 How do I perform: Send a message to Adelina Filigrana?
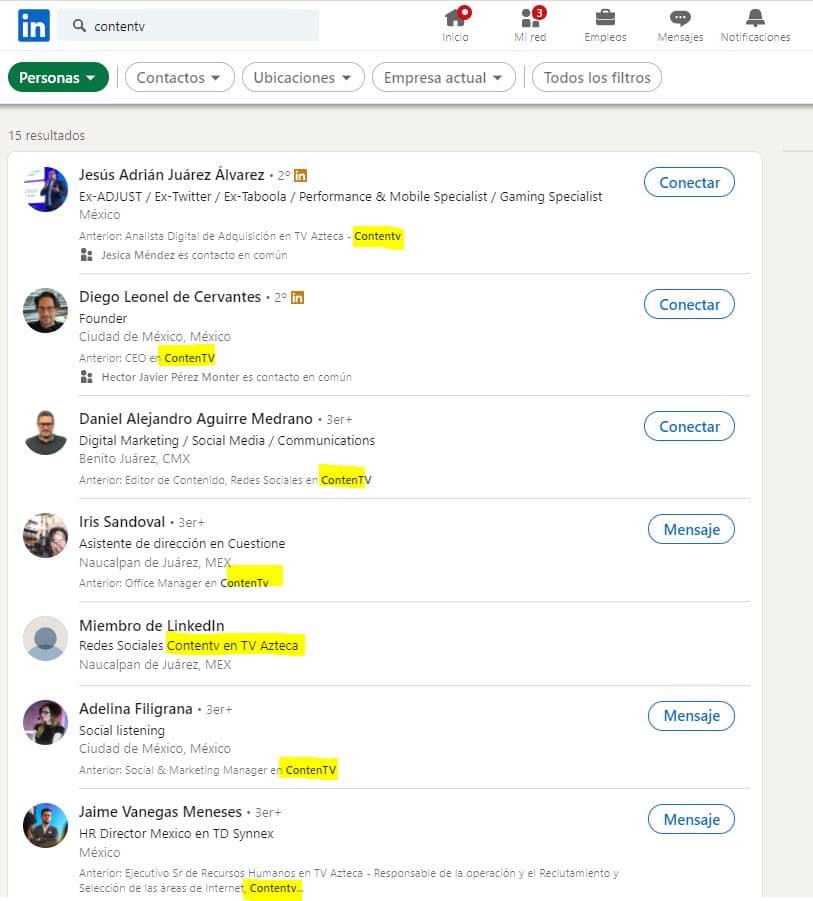[x=691, y=715]
